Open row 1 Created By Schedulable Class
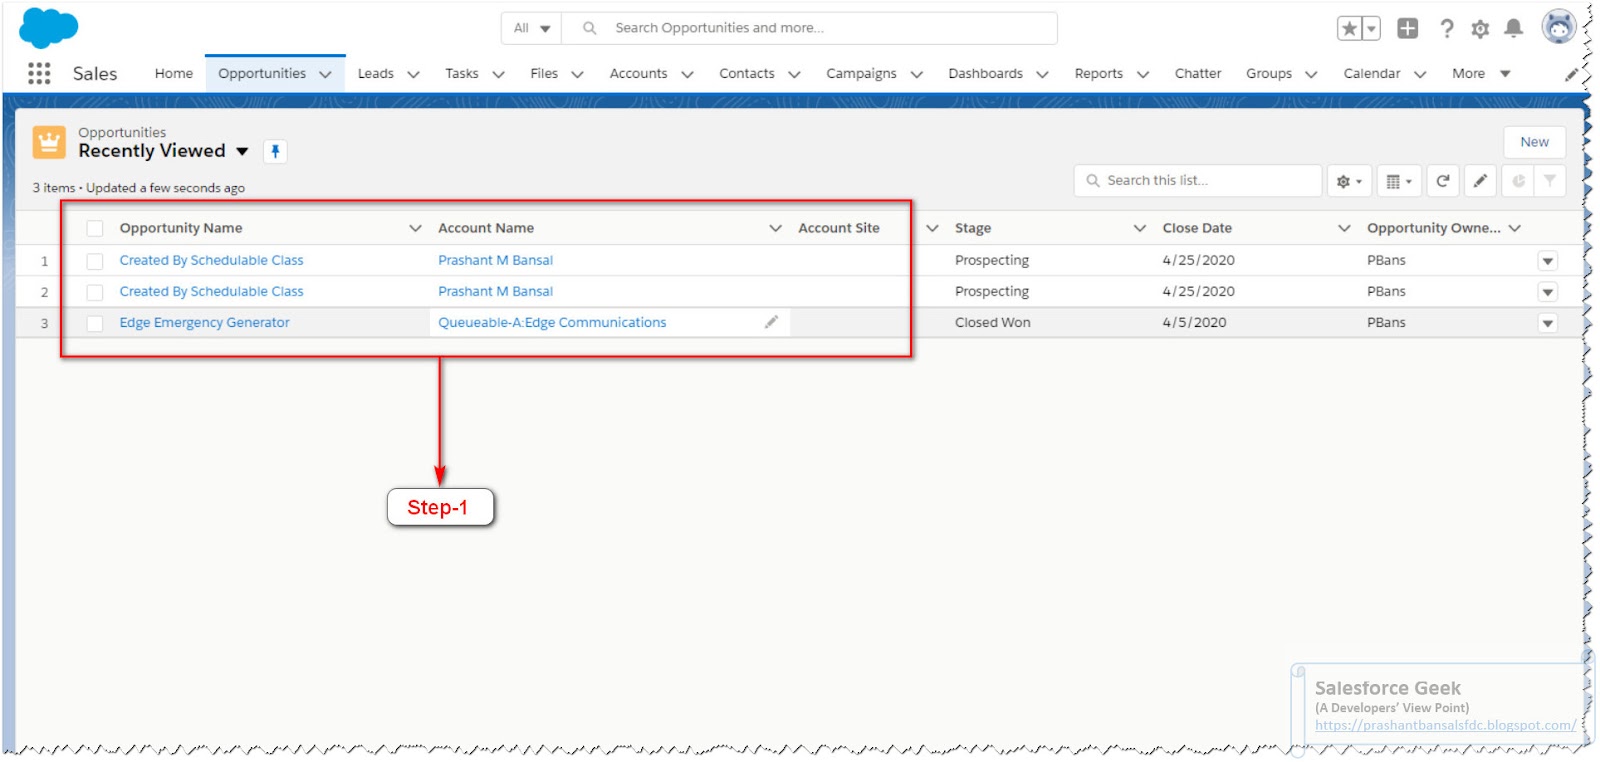 211,260
